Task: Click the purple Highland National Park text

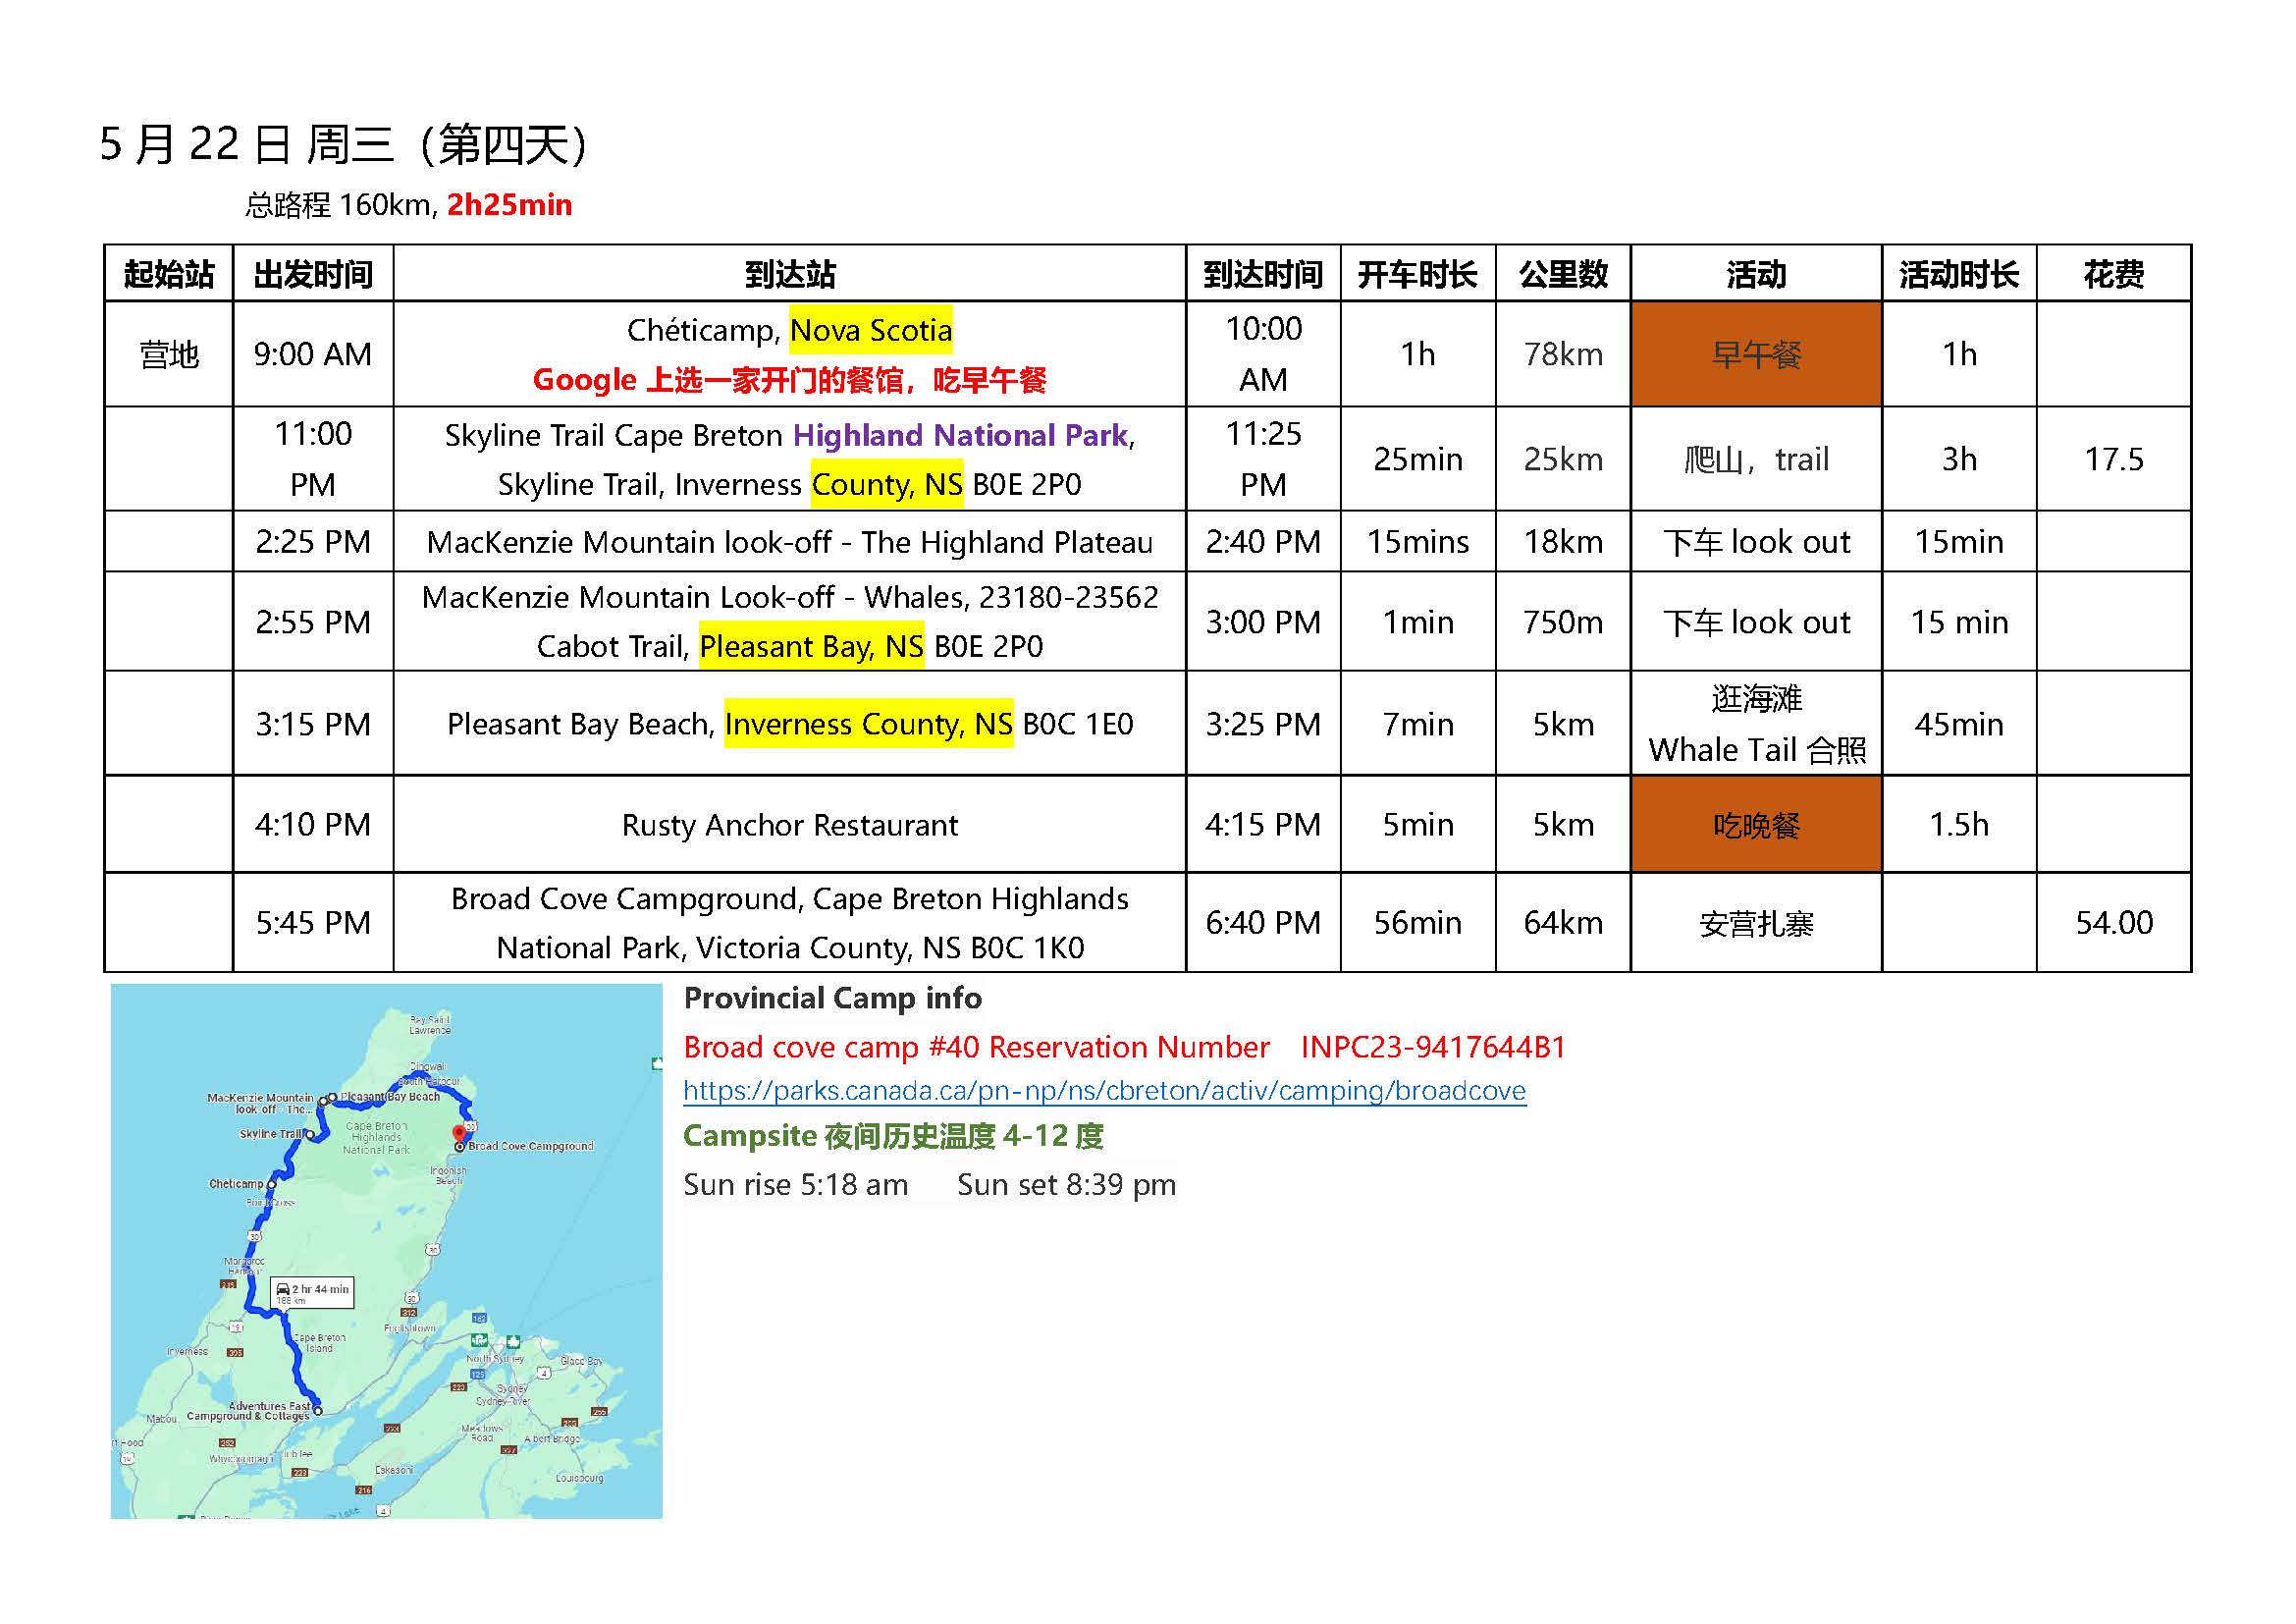Action: click(x=960, y=435)
